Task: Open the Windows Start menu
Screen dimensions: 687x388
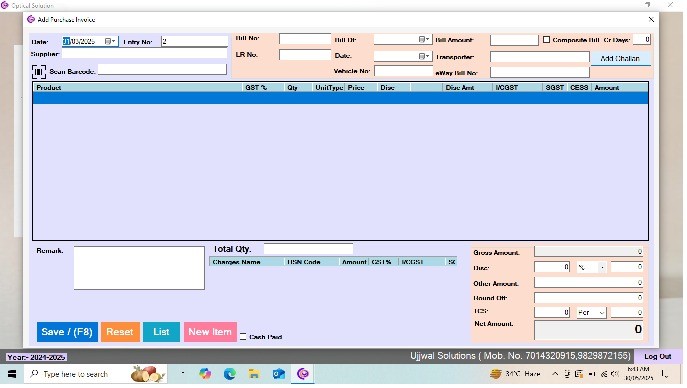Action: [12, 374]
